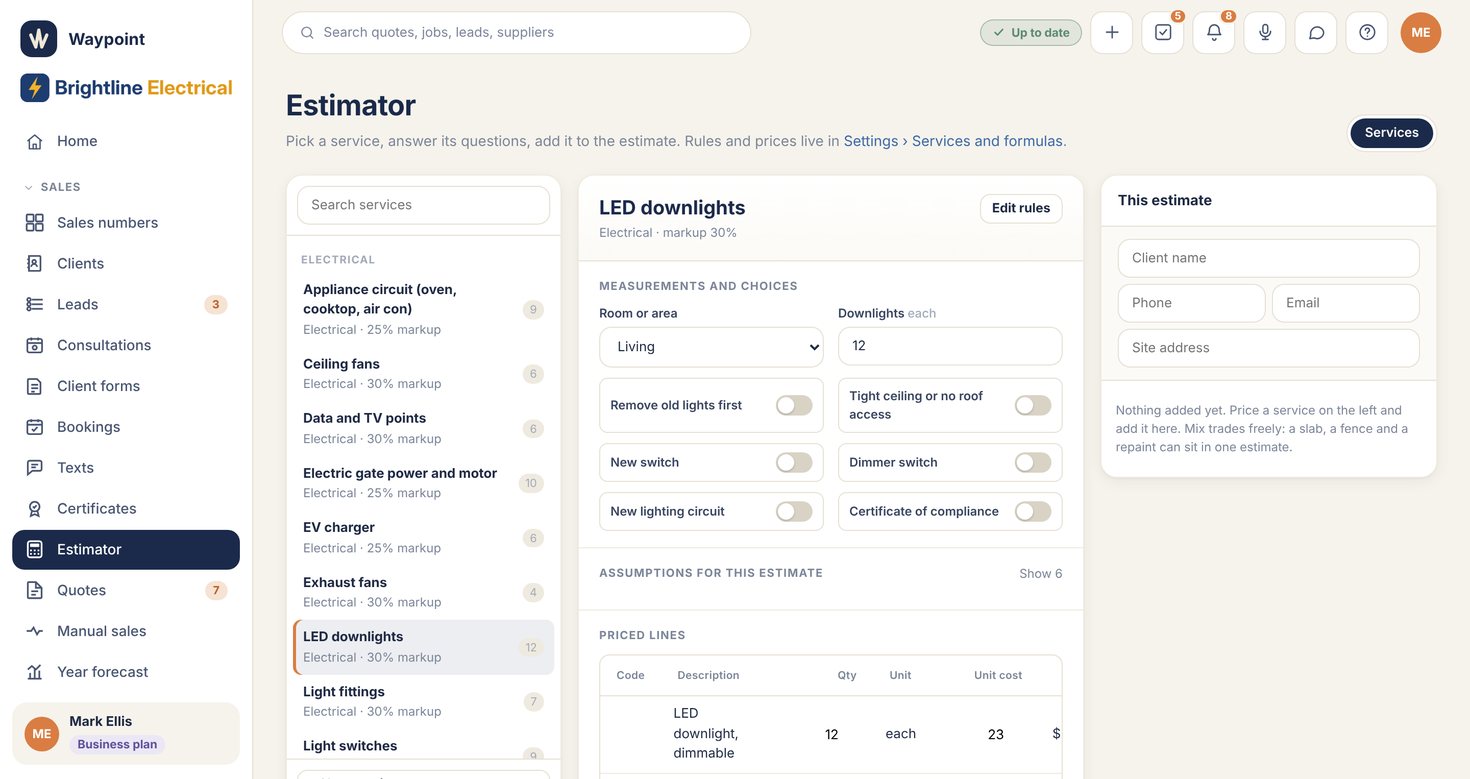Click the Year forecast chart icon
Image resolution: width=1470 pixels, height=779 pixels.
pyautogui.click(x=35, y=672)
